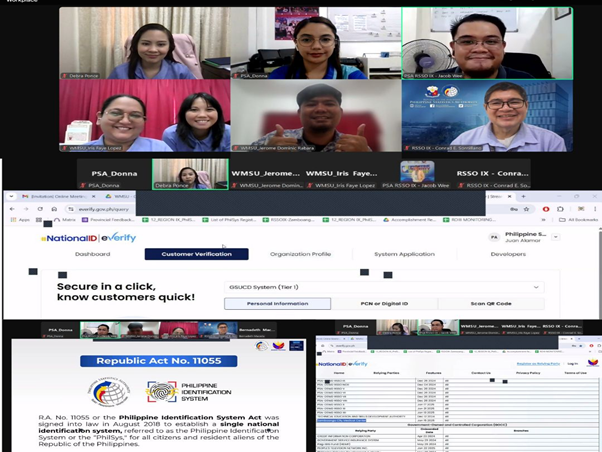The width and height of the screenshot is (602, 452).
Task: Go back in the eVerify browser window
Action: [x=12, y=209]
